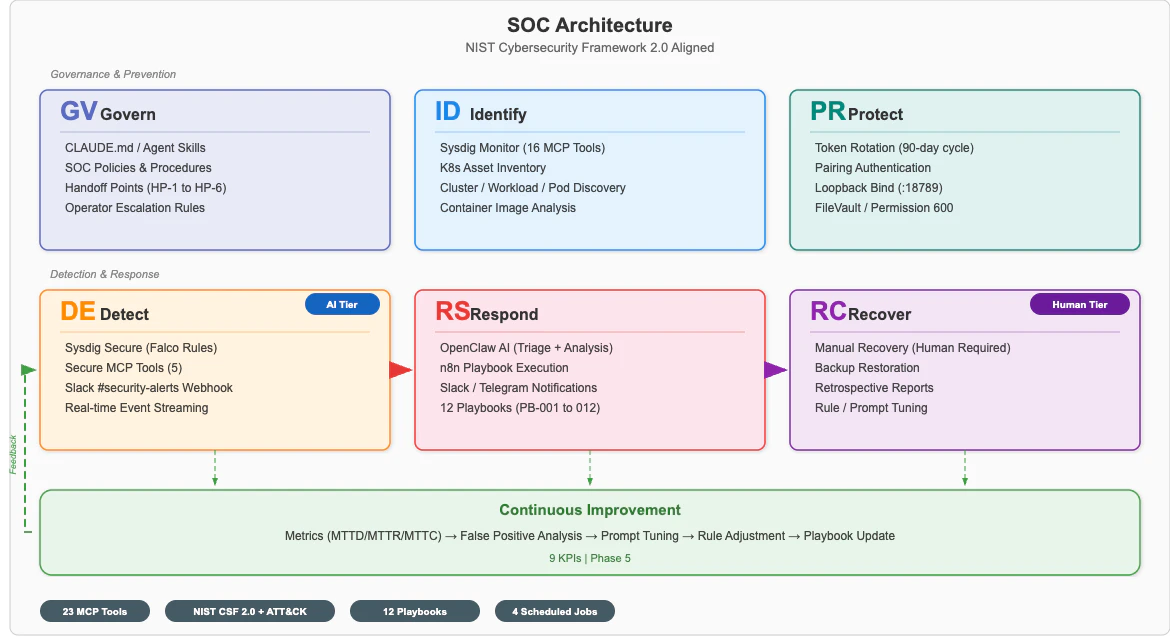
Task: Select the 23 MCP Tools pill
Action: [x=95, y=612]
